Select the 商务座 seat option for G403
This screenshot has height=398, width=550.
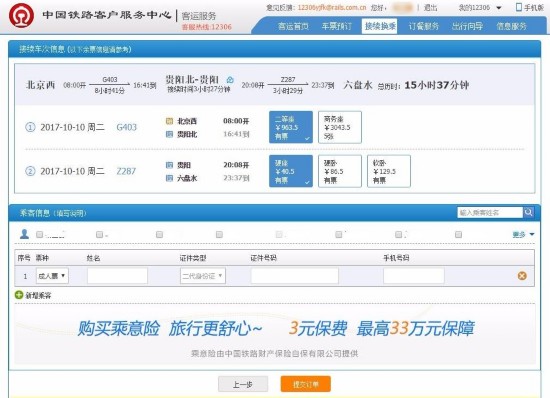point(340,127)
